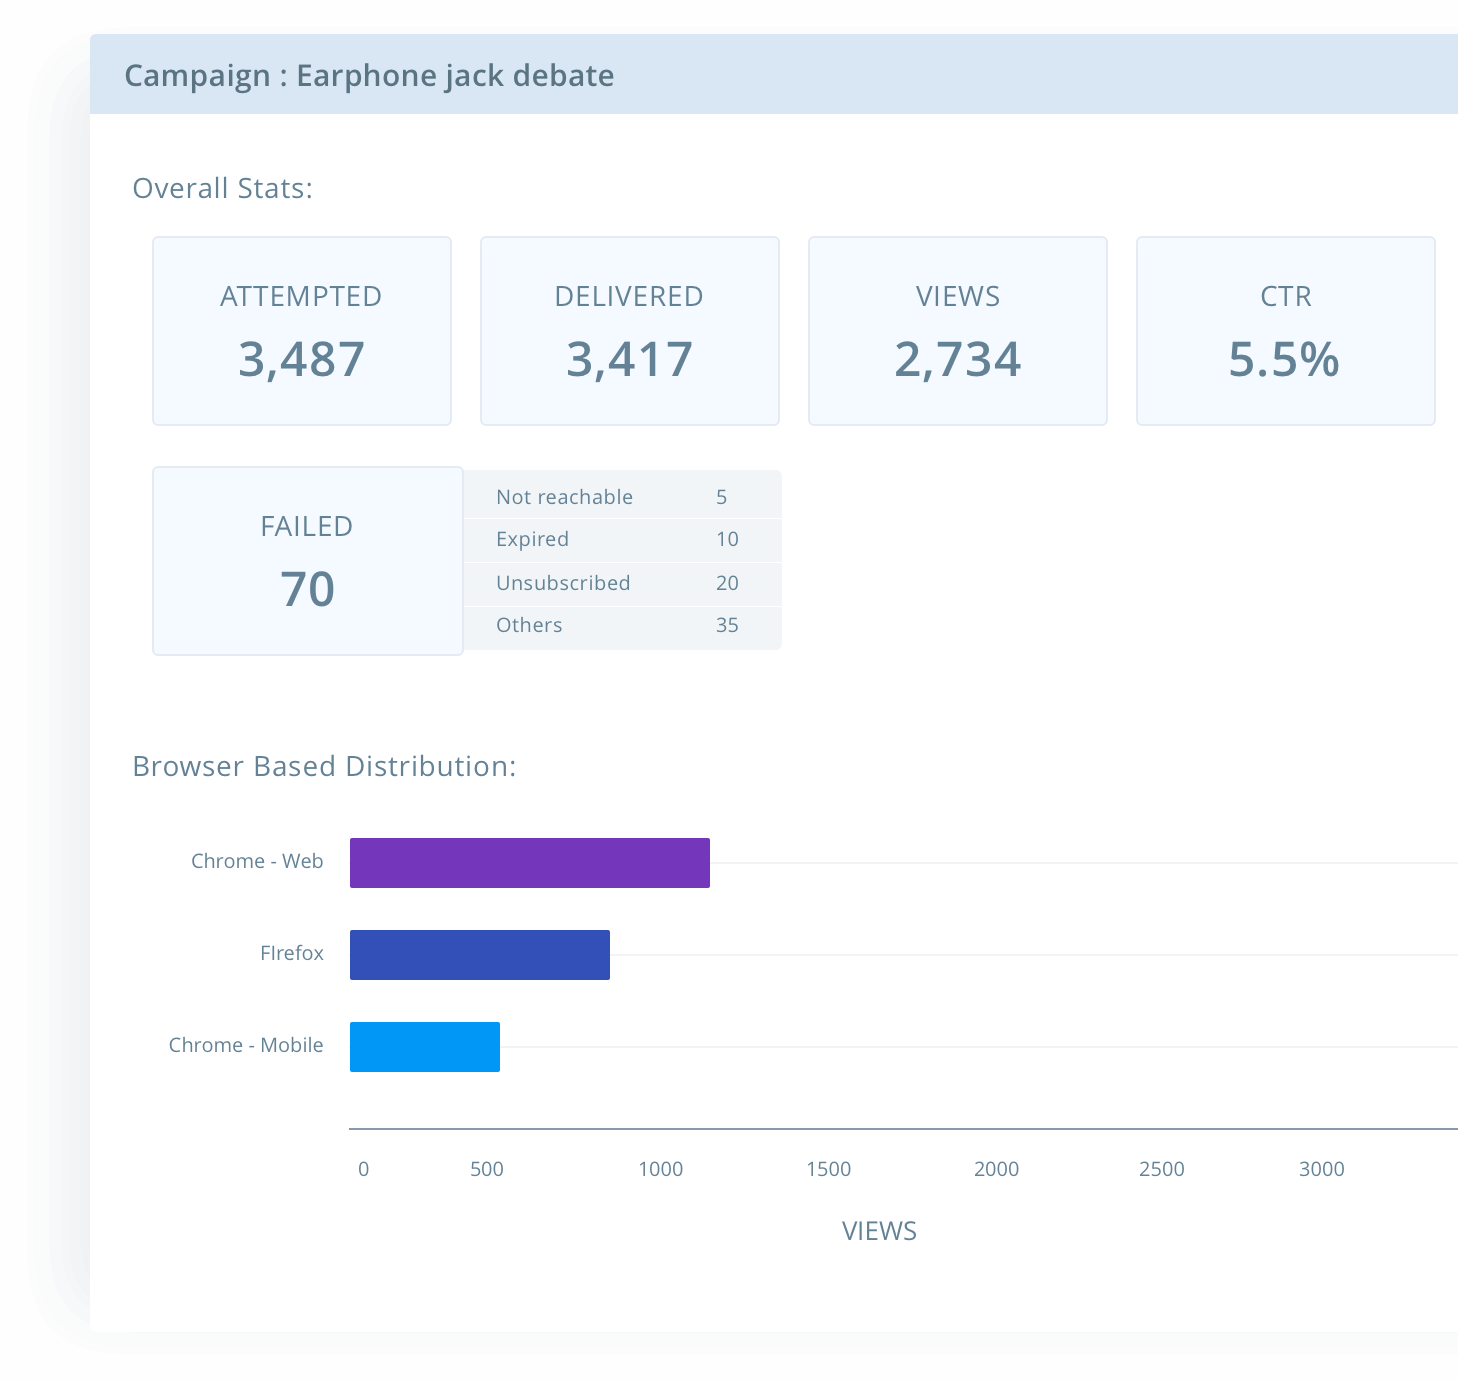This screenshot has width=1458, height=1382.
Task: Click the Unsubscribed failure row
Action: click(x=622, y=583)
